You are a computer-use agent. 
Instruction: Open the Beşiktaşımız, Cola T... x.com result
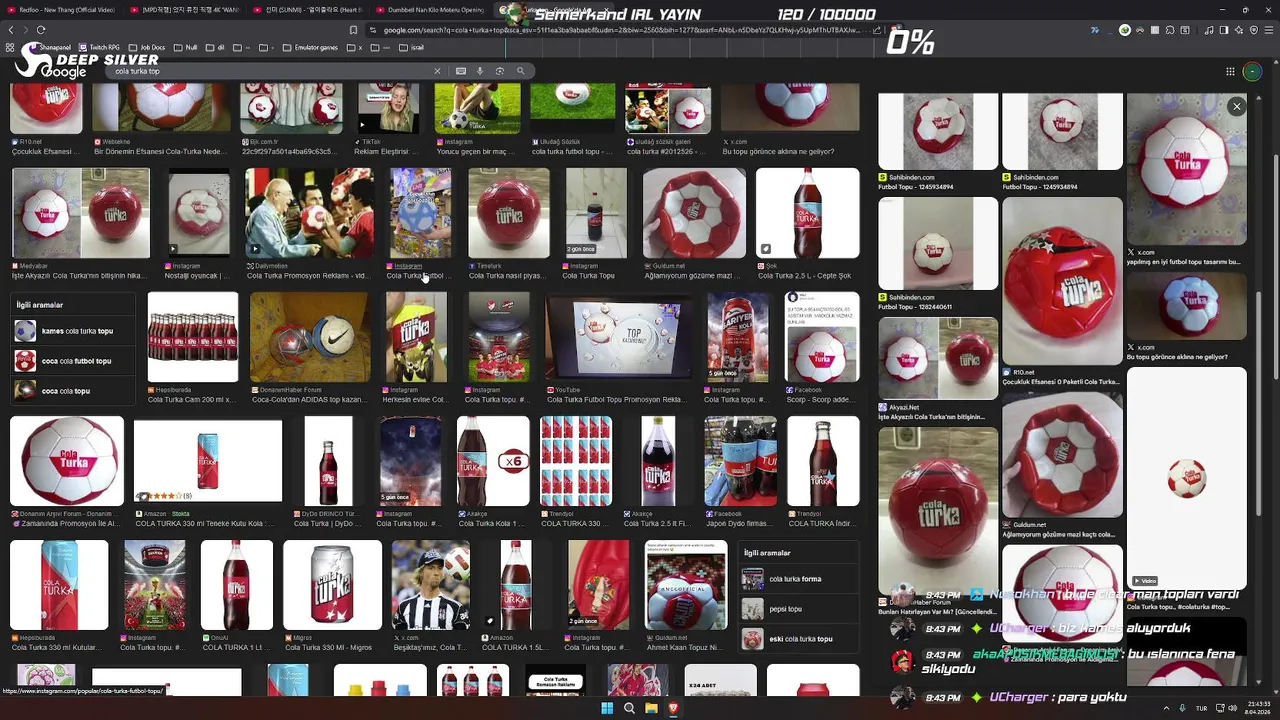(x=431, y=585)
